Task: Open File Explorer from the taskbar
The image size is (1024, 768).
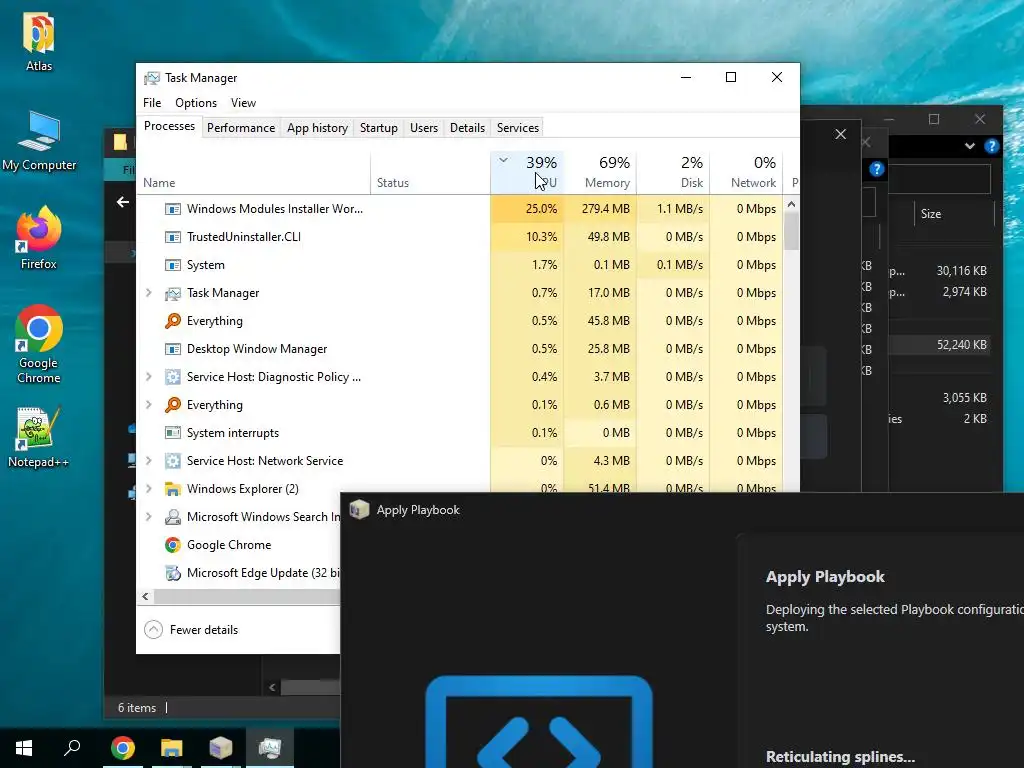Action: coord(171,747)
